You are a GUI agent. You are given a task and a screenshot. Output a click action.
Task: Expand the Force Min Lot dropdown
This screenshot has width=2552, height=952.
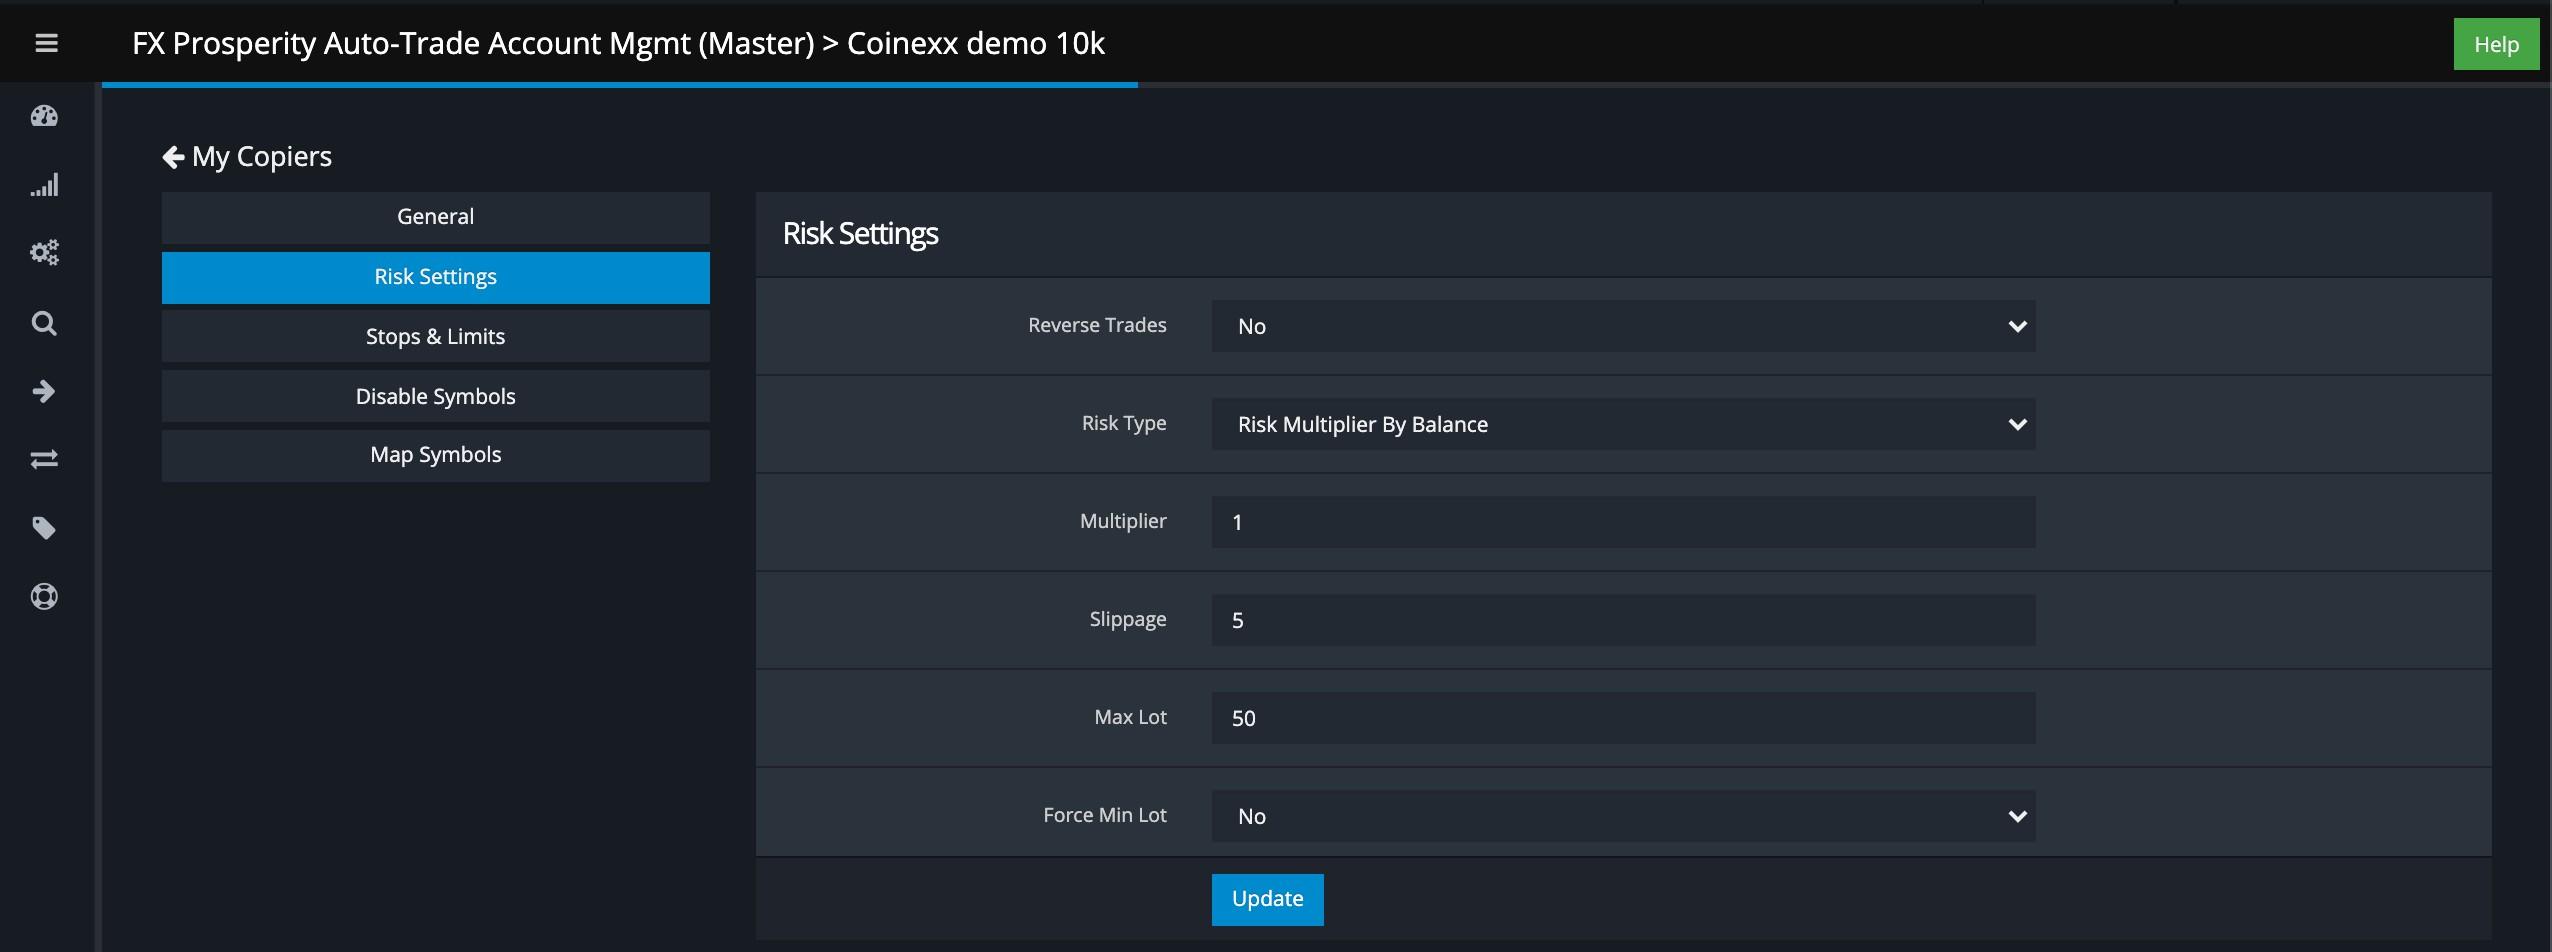pos(1623,816)
